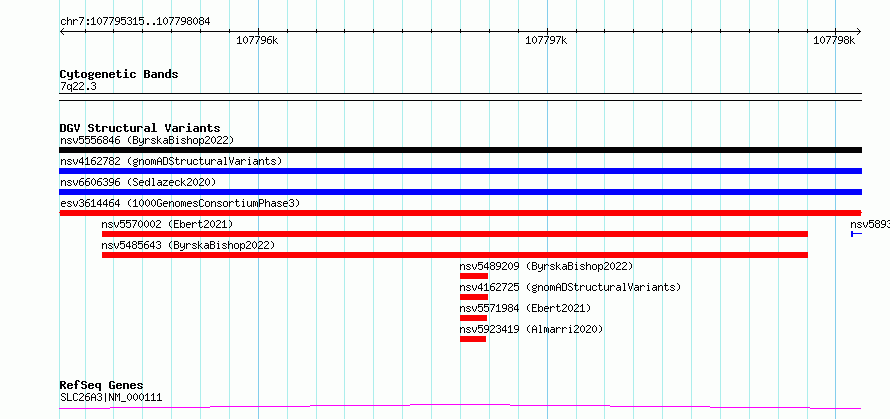Click the RefSeq Genes track title
Viewport: 890px width, 419px height.
click(x=101, y=386)
